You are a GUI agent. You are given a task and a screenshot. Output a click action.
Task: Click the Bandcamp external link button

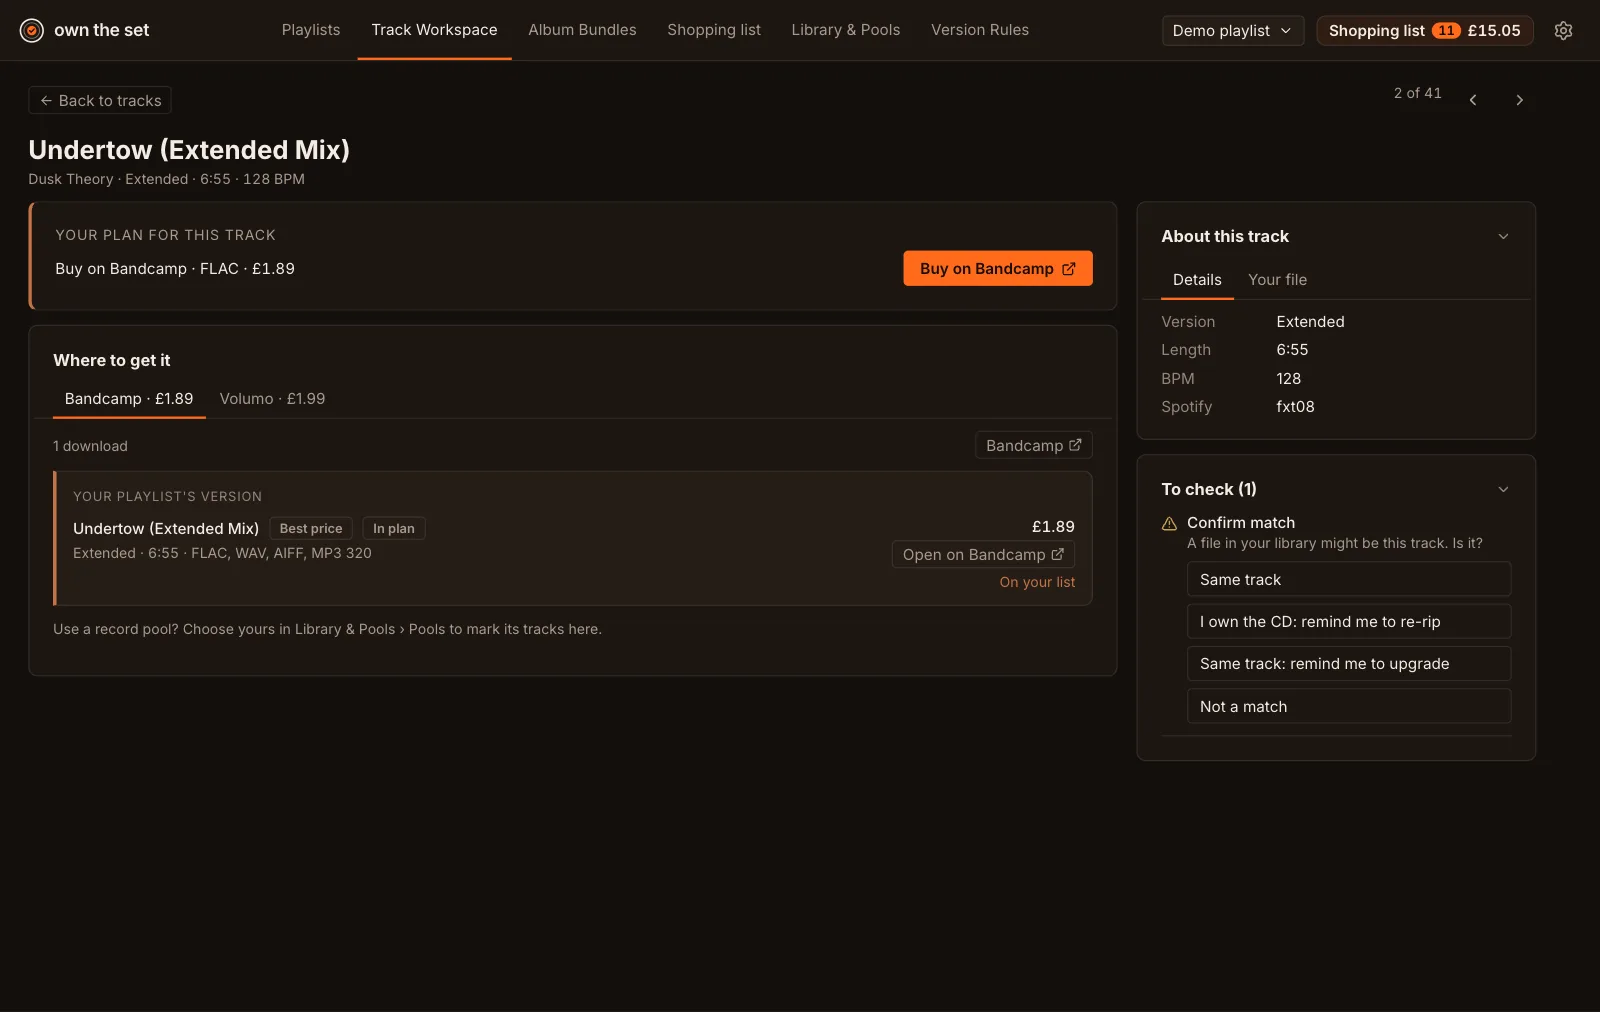[x=1033, y=445]
